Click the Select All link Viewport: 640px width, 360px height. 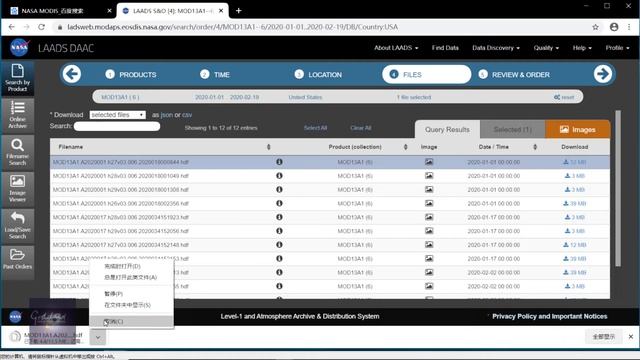[x=315, y=128]
